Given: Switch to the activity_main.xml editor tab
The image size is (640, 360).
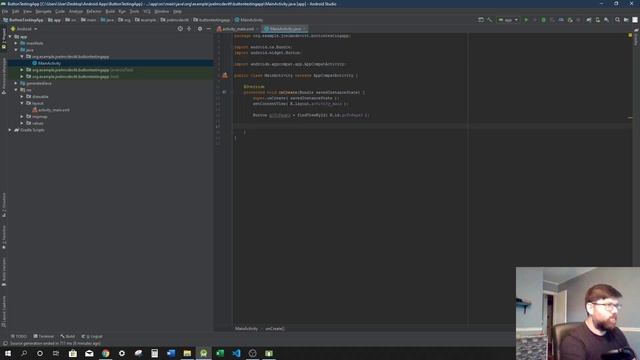Looking at the screenshot, I should coord(238,29).
